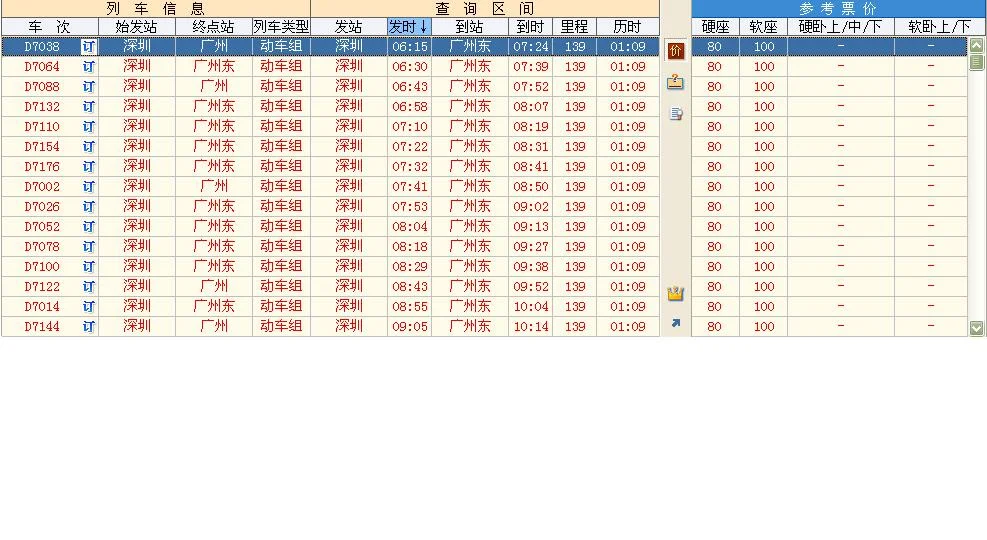Click arrival time 10:14
Screen dimensions: 987x540
pyautogui.click(x=531, y=327)
